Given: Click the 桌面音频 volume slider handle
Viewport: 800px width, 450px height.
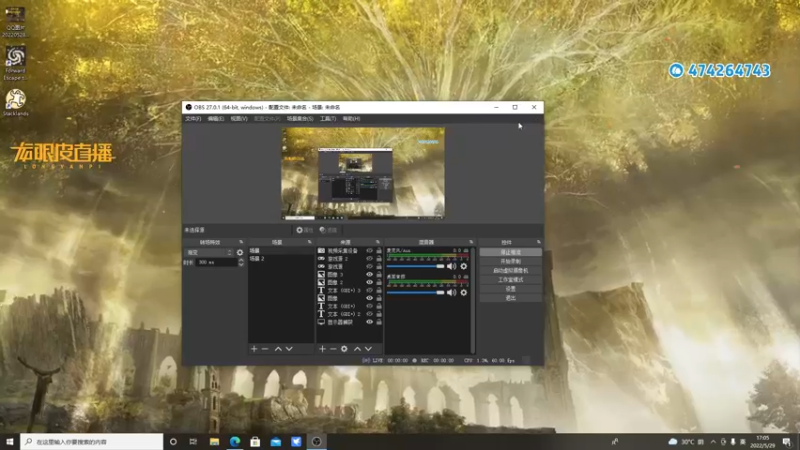Looking at the screenshot, I should pos(440,292).
